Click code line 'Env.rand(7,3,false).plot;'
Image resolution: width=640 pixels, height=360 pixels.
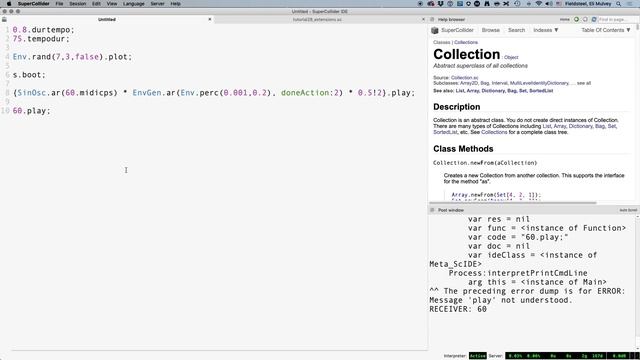(x=72, y=57)
